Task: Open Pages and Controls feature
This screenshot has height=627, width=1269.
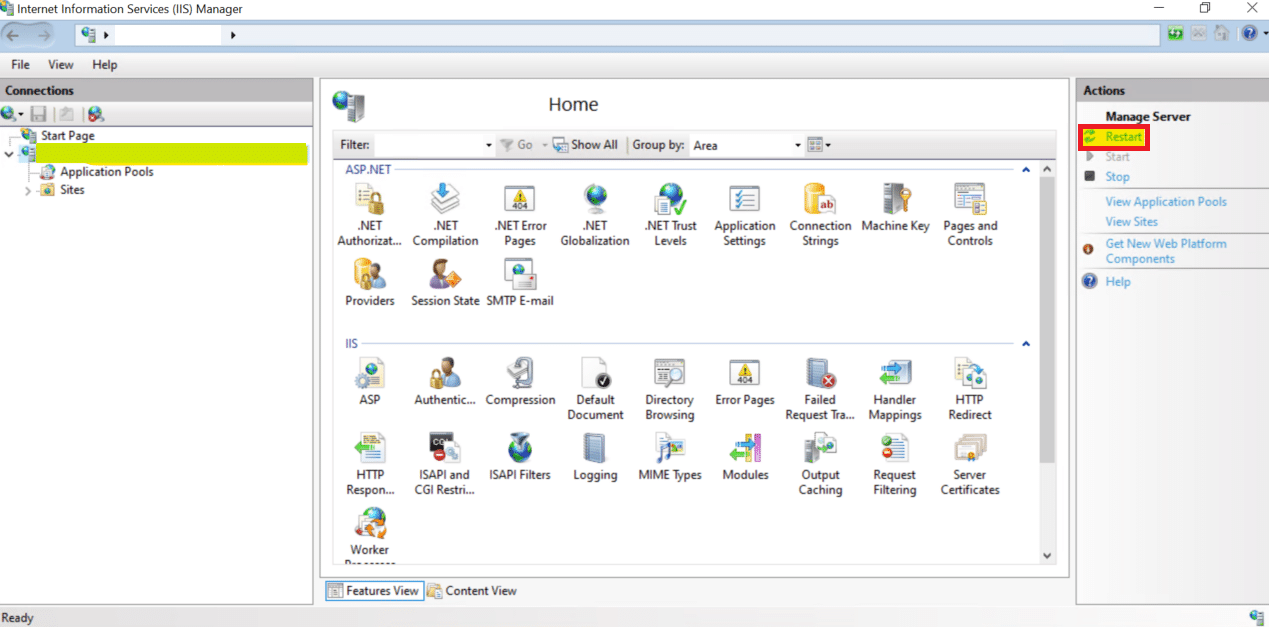Action: pyautogui.click(x=970, y=215)
